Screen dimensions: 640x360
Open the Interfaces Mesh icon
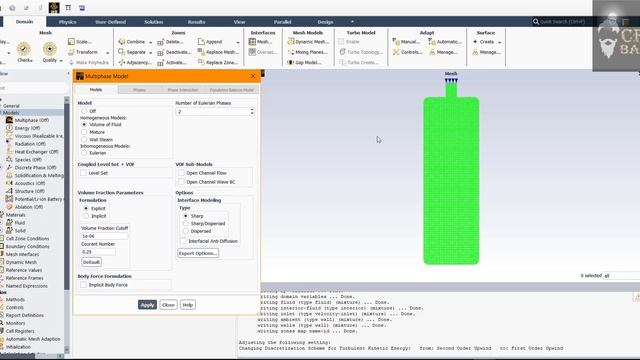pyautogui.click(x=252, y=42)
